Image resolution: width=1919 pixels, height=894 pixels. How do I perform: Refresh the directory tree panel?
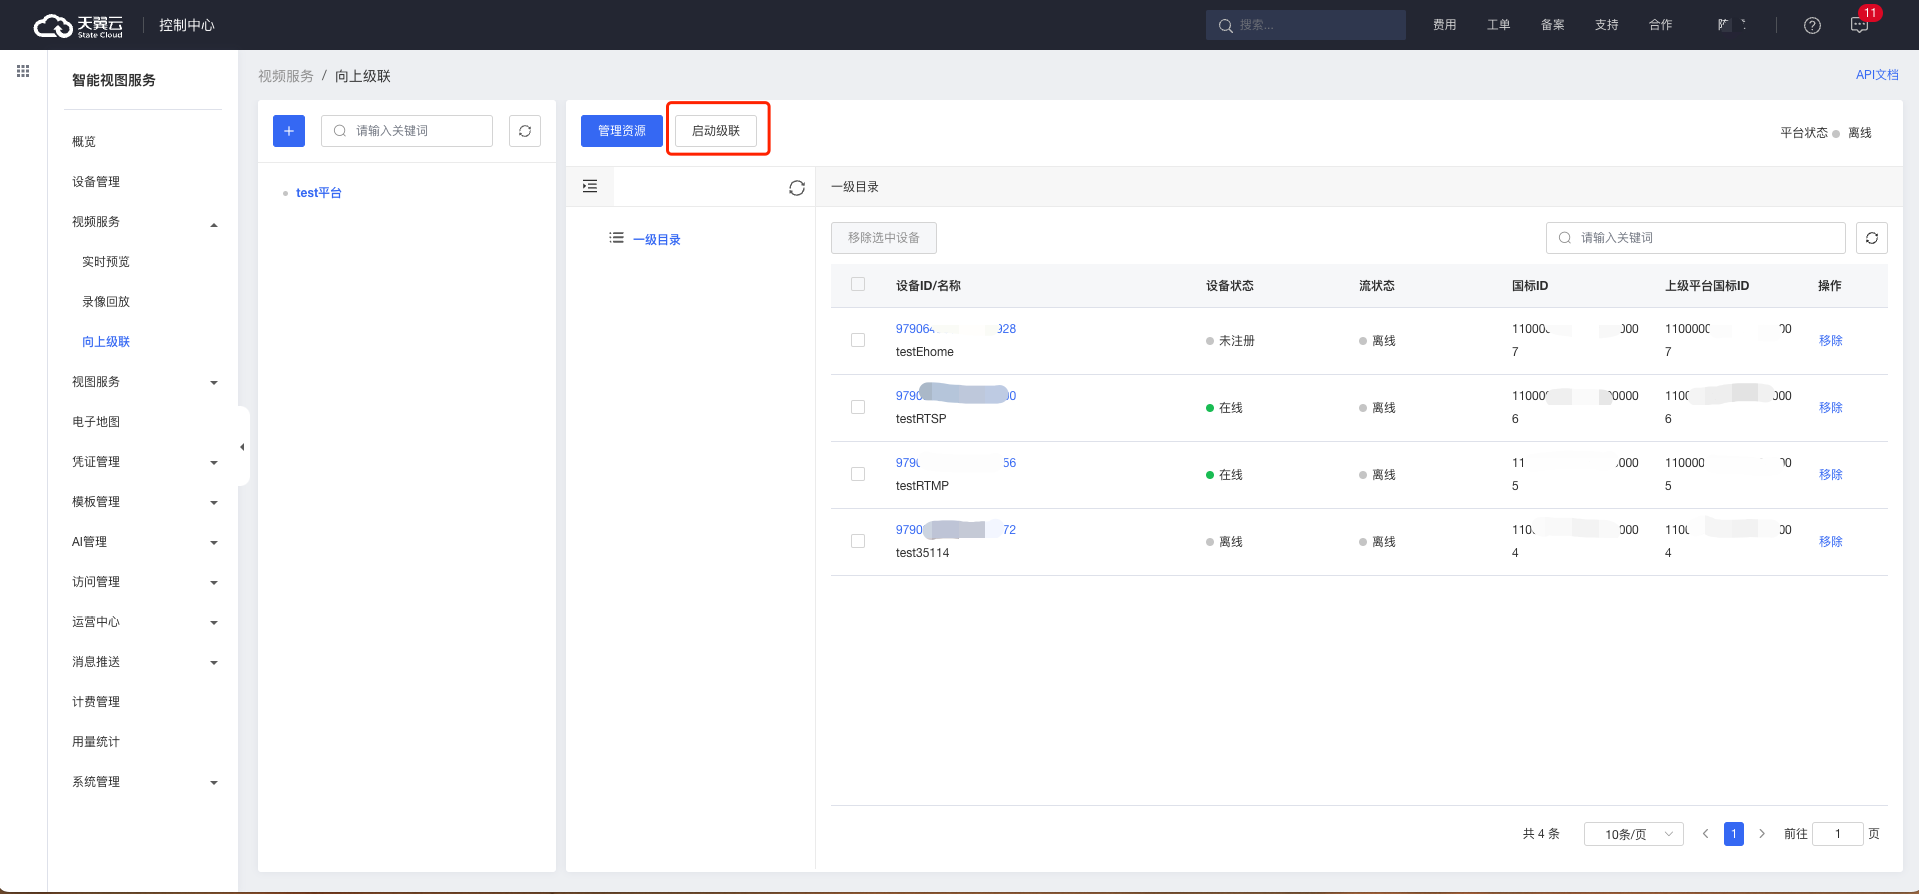click(797, 188)
